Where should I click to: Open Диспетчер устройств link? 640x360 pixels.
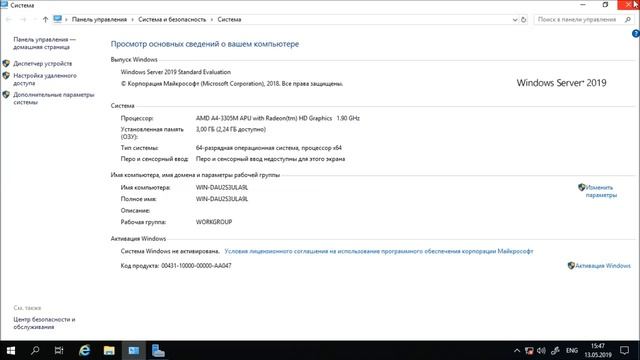click(x=42, y=64)
